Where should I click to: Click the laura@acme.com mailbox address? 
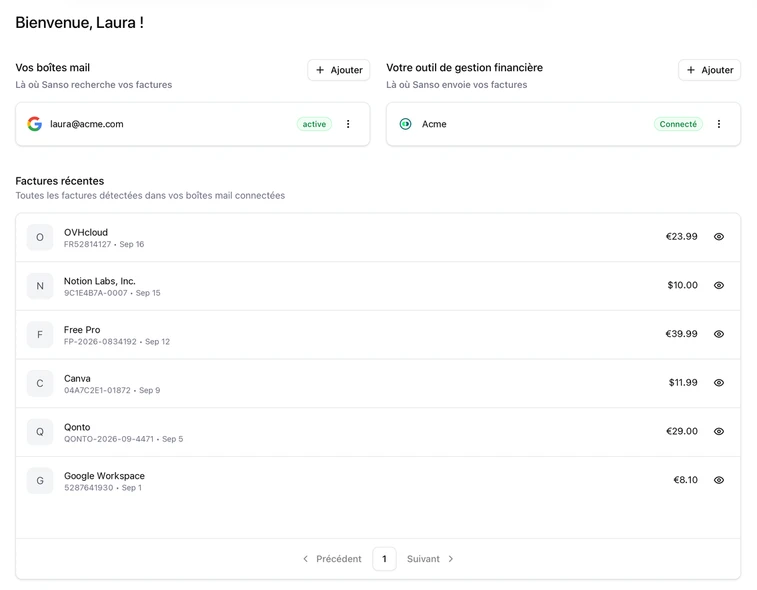[x=87, y=124]
